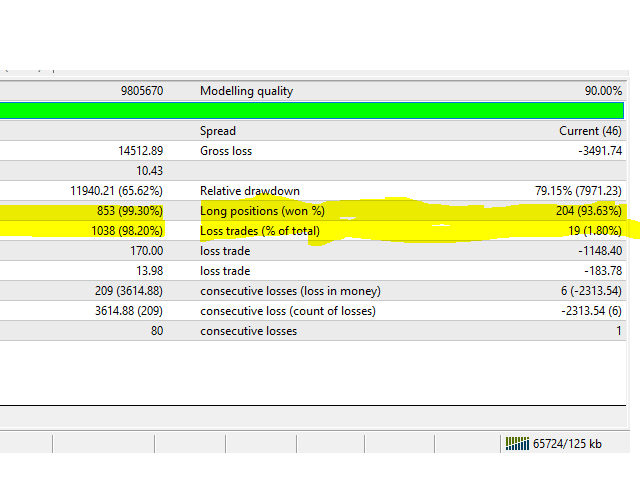The height and width of the screenshot is (480, 640).
Task: Click the -3491.74 gross loss value
Action: click(x=600, y=151)
